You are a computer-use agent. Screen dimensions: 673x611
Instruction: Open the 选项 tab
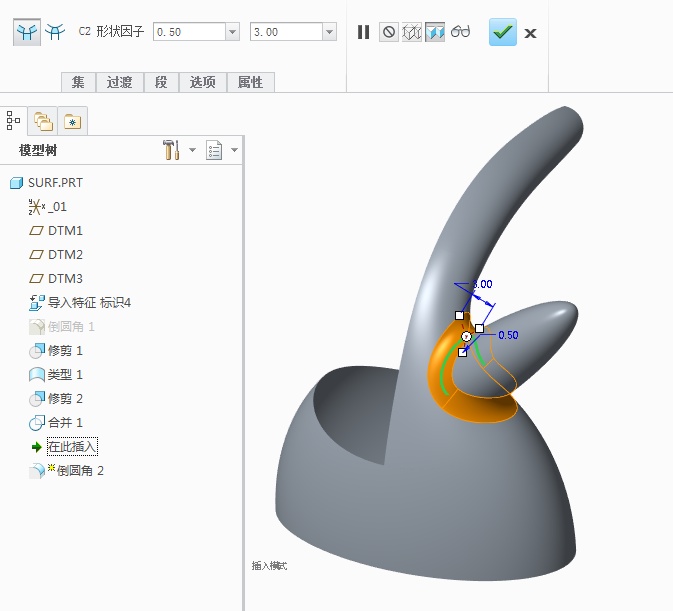[202, 82]
